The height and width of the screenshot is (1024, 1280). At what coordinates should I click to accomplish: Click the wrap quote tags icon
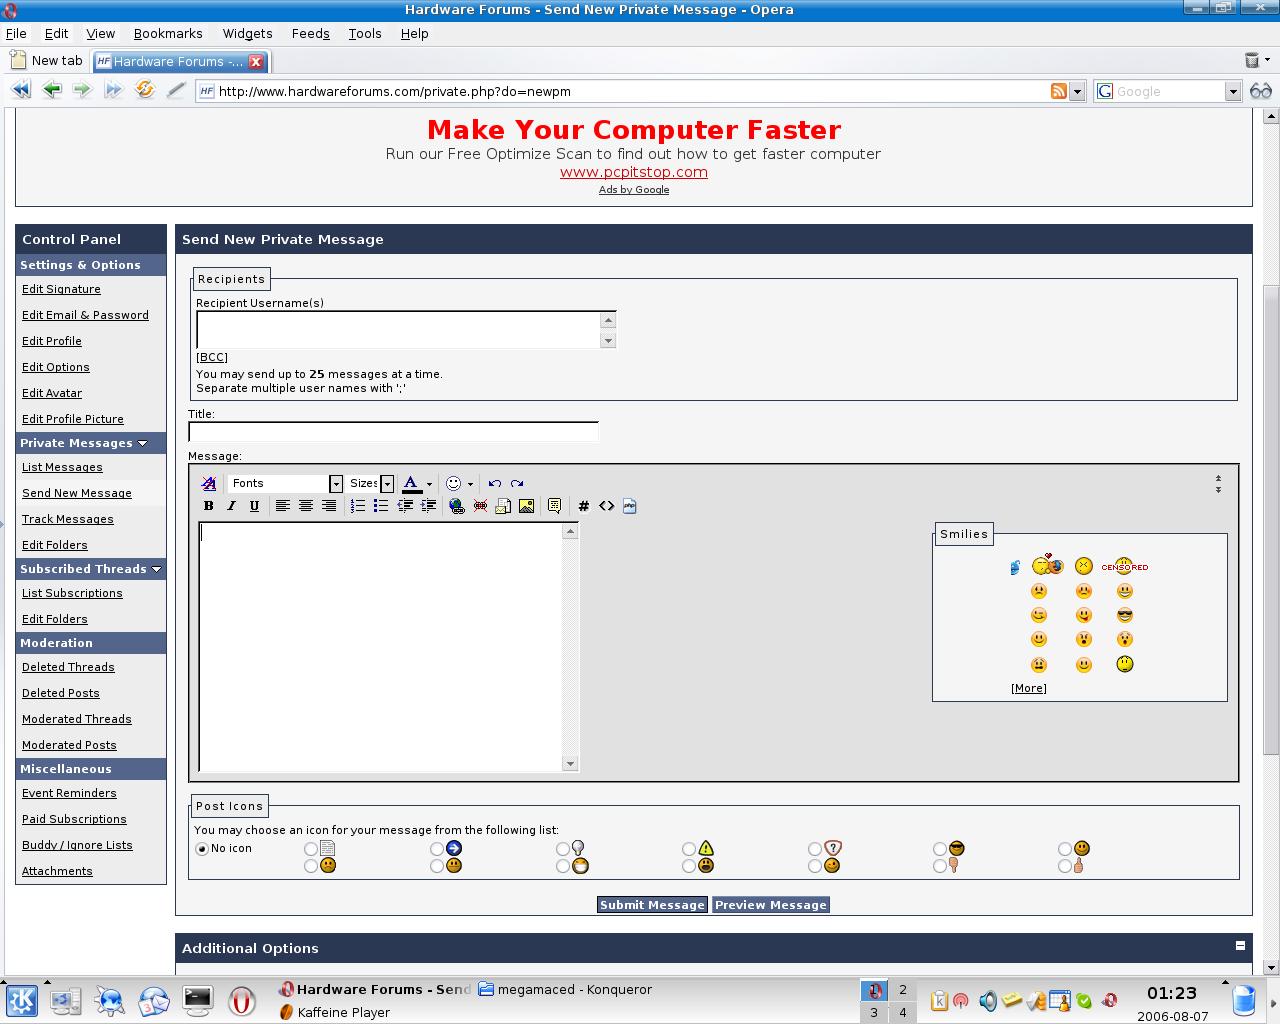[x=554, y=506]
